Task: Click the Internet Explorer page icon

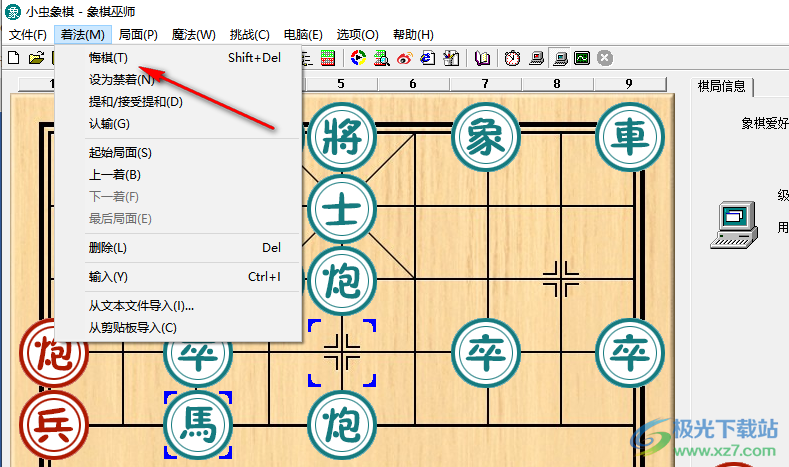Action: pos(428,58)
